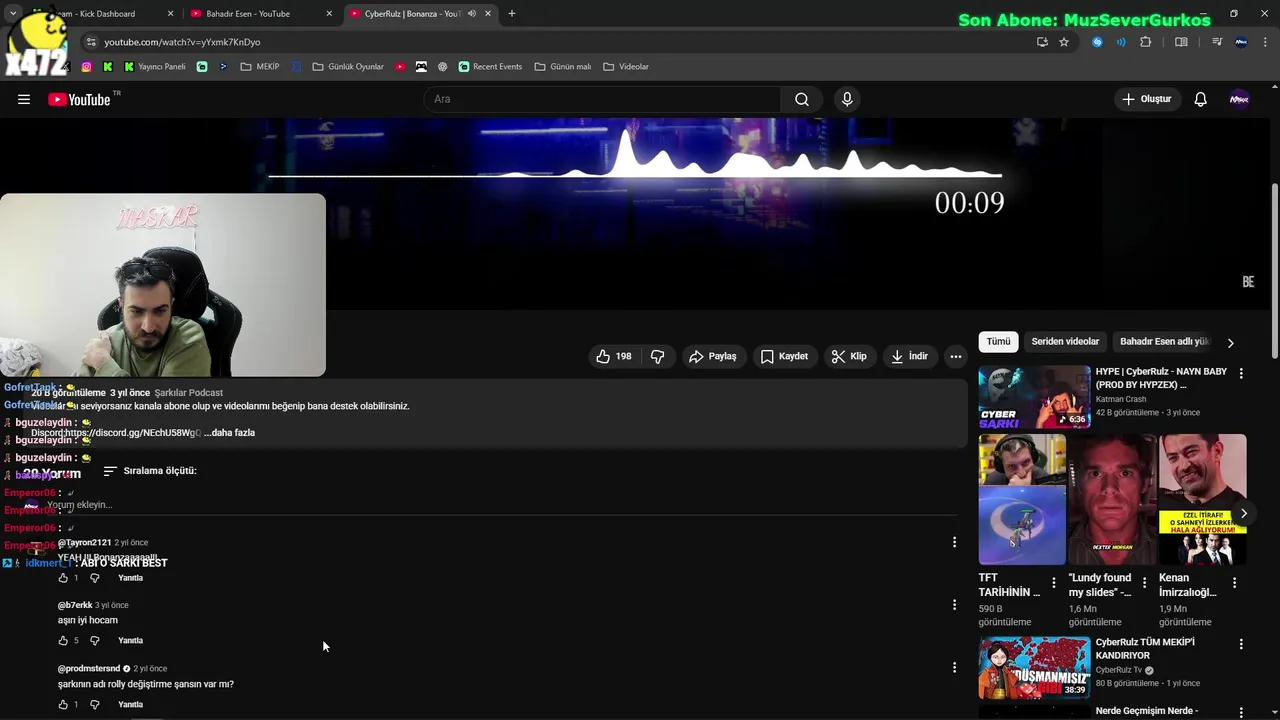Open site information icon in address bar
The width and height of the screenshot is (1280, 720).
click(91, 42)
